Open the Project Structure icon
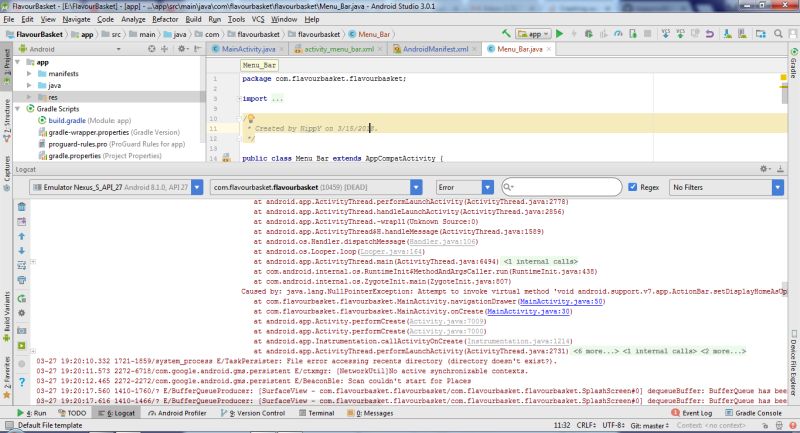This screenshot has height=433, width=800. pos(761,34)
